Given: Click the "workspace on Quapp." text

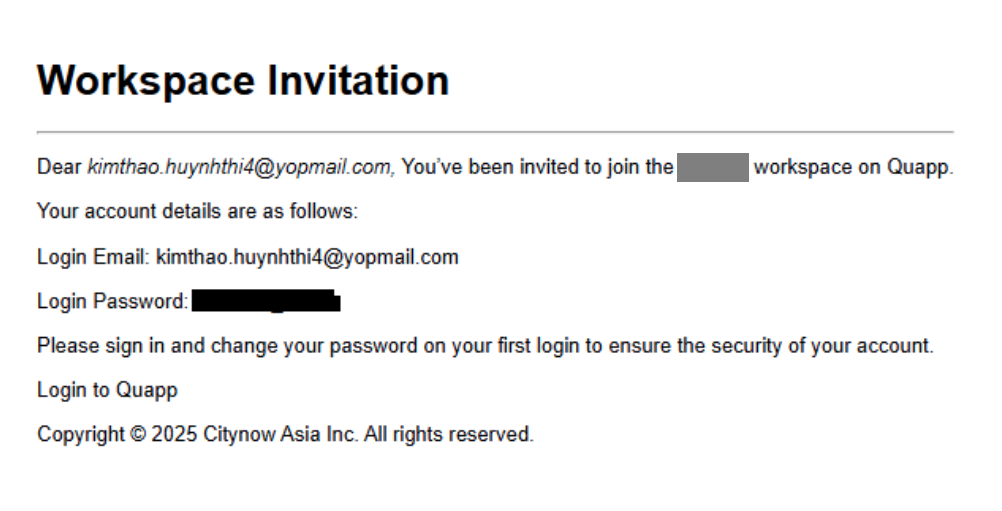Looking at the screenshot, I should click(x=853, y=168).
